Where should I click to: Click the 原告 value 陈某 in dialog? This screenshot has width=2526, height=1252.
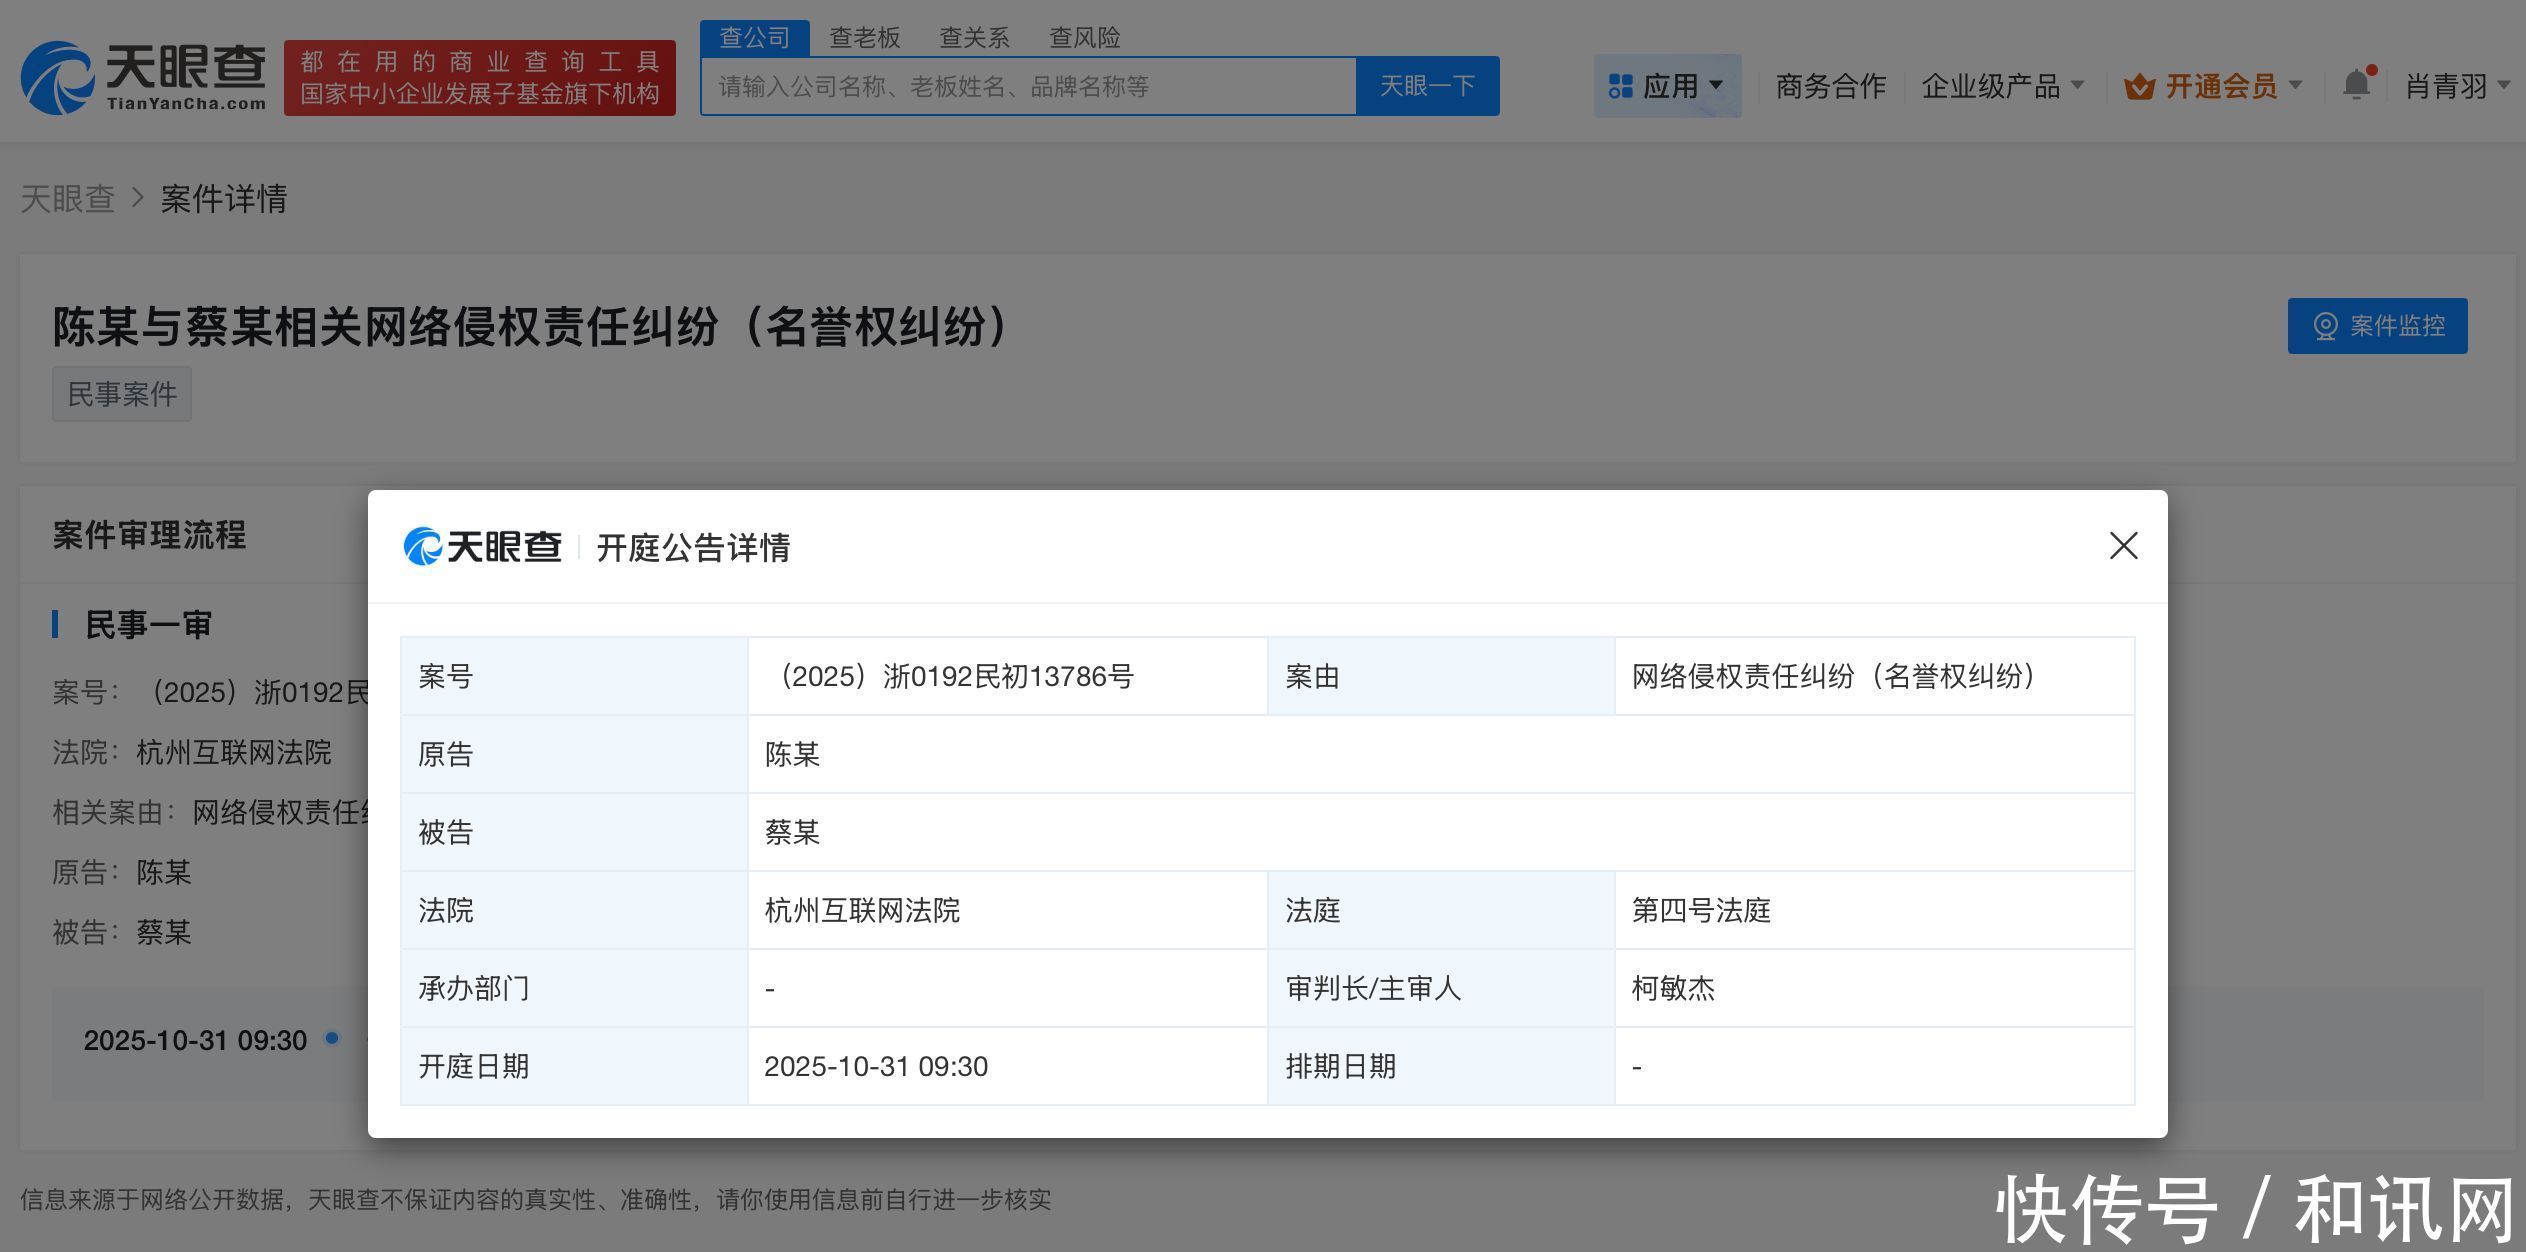[x=792, y=754]
